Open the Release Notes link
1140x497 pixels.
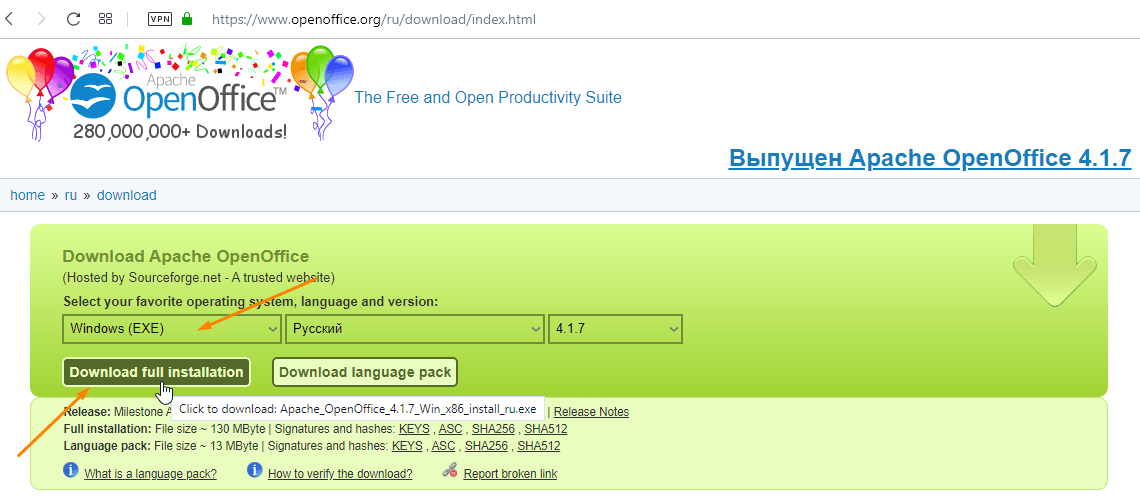[591, 412]
